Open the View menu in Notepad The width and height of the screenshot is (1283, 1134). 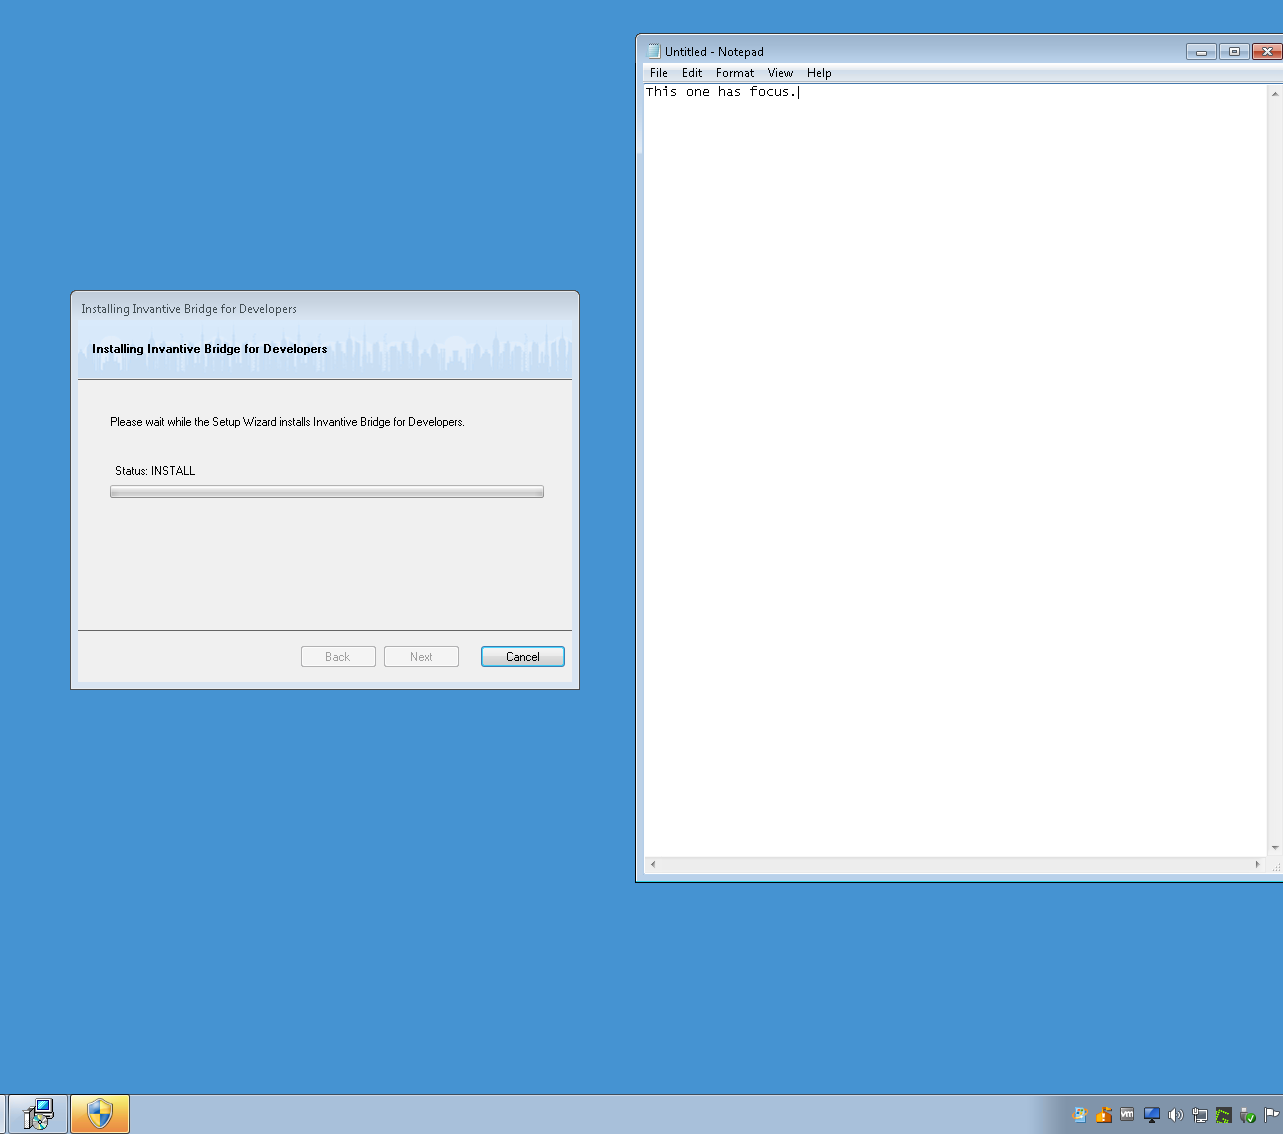[780, 72]
